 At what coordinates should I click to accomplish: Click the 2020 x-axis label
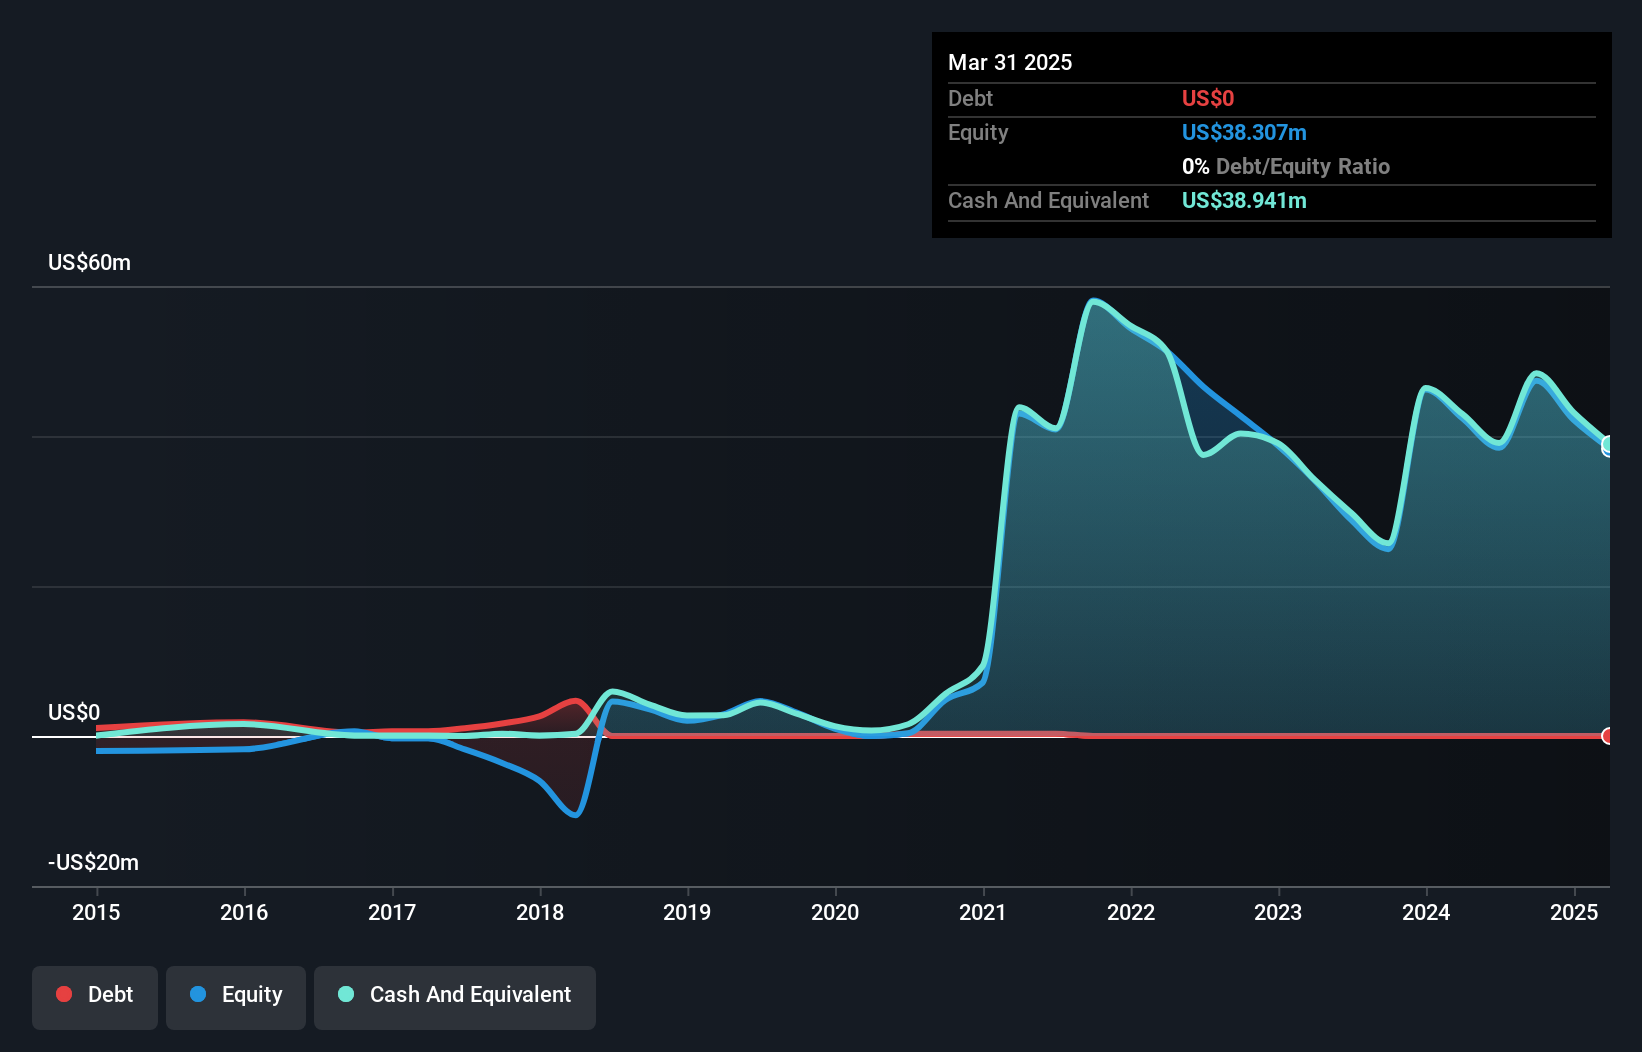835,912
